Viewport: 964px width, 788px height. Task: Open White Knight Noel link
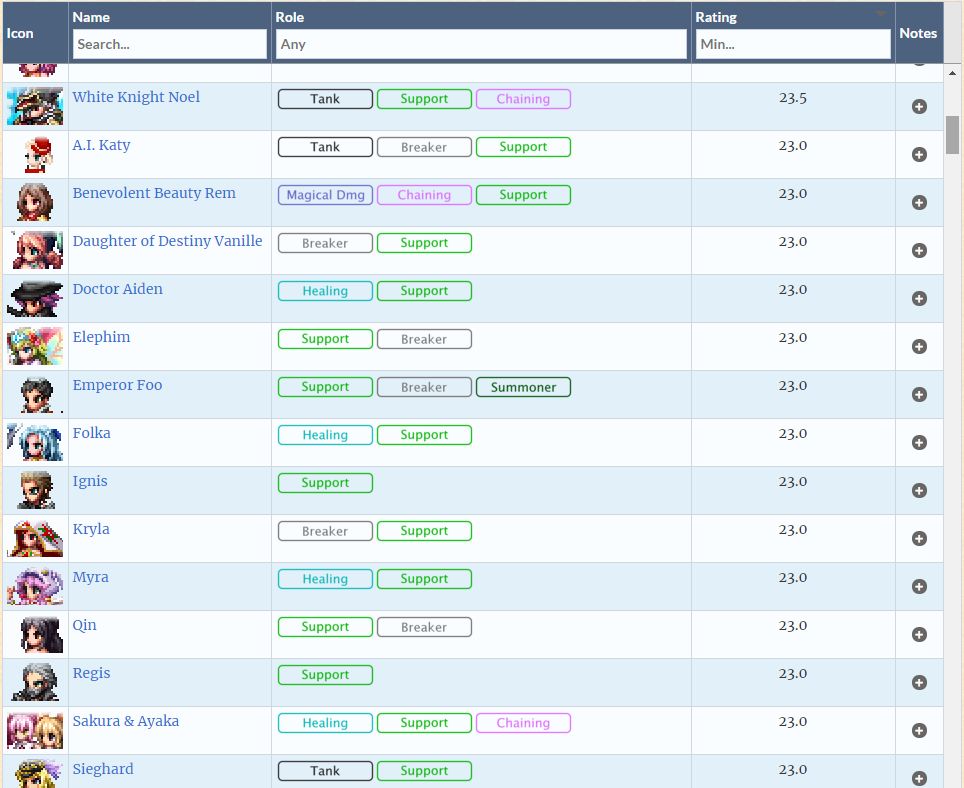[x=136, y=97]
